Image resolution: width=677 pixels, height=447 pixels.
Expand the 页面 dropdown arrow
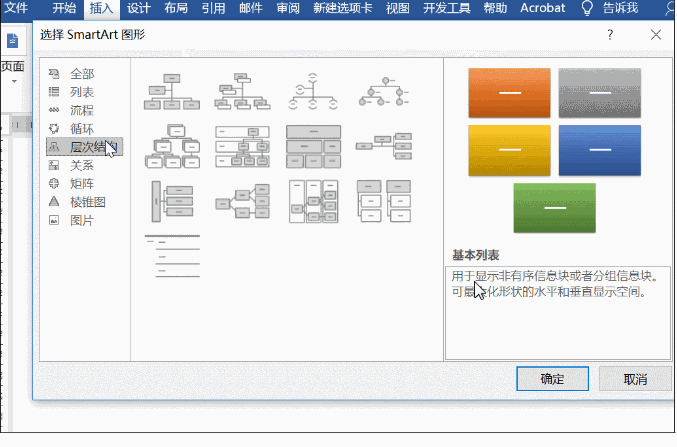(14, 81)
